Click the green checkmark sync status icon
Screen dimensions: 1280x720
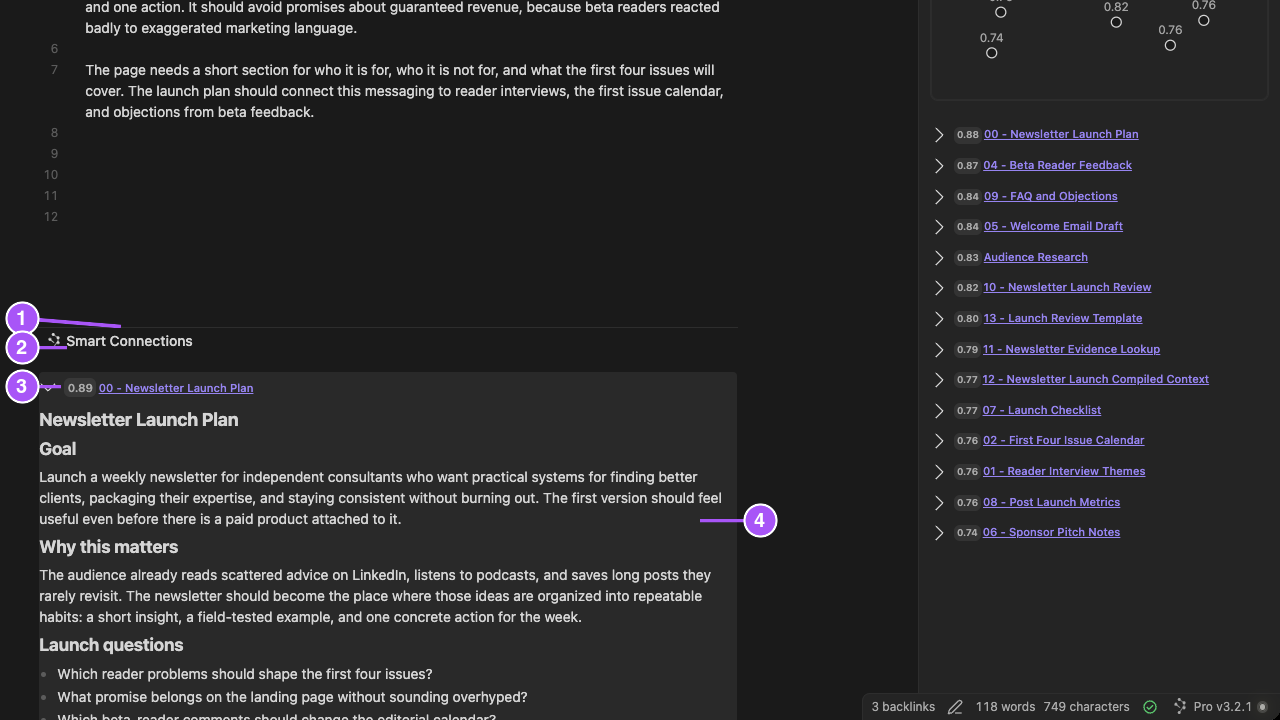click(1150, 707)
